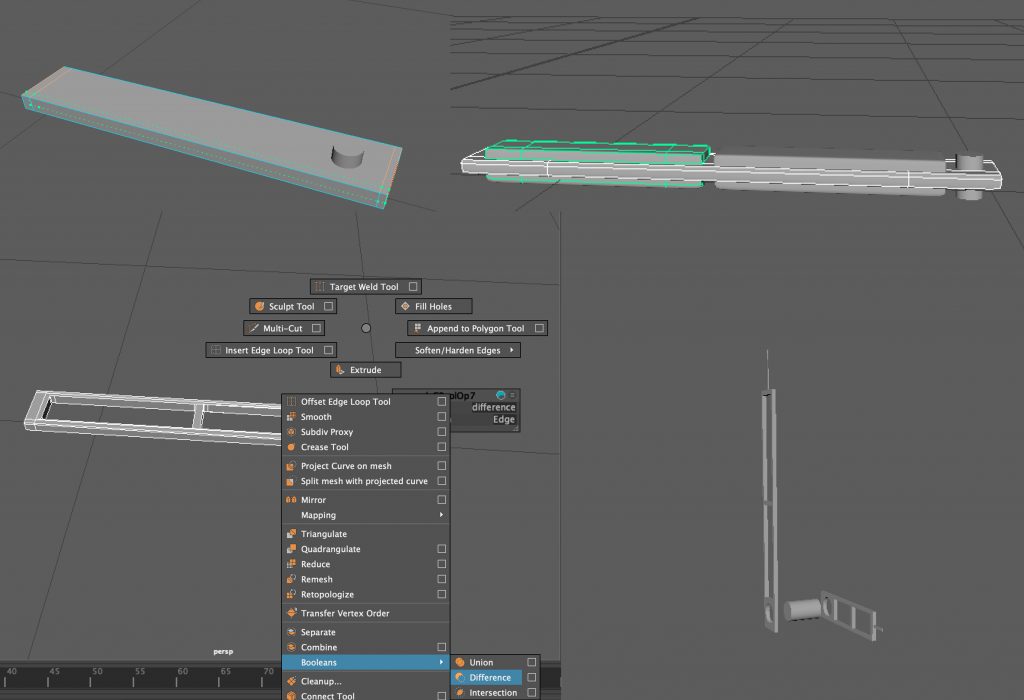This screenshot has height=700, width=1024.
Task: Click Append to Polygon Tool button
Action: (x=477, y=328)
